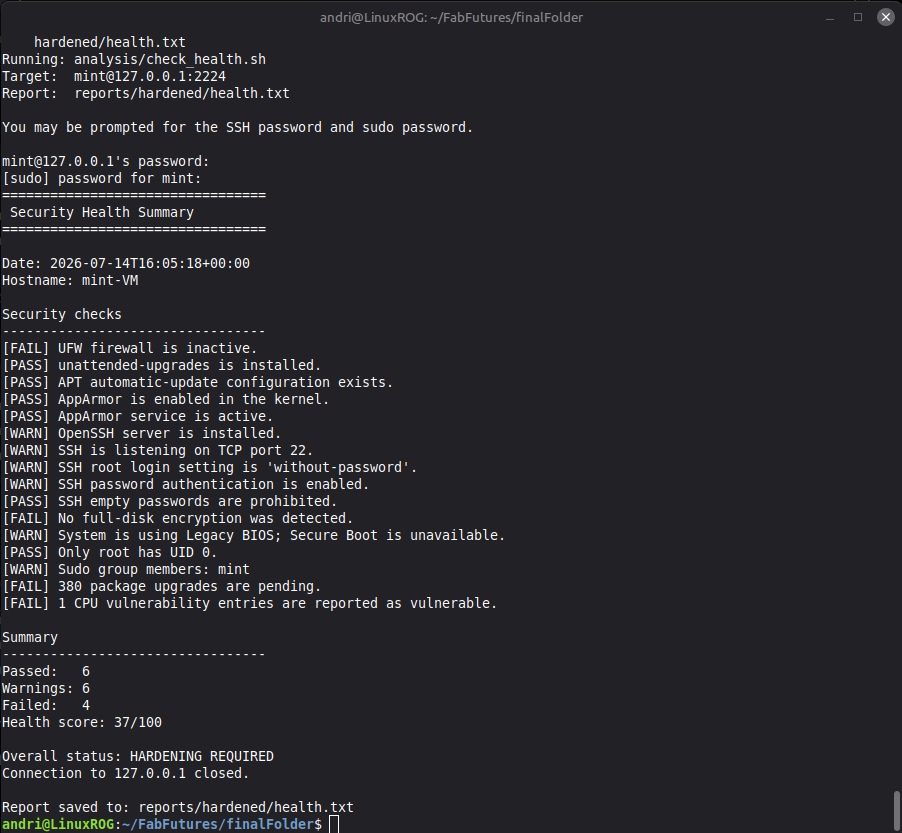Click the 'Report saved to' path line
Image resolution: width=902 pixels, height=833 pixels.
(178, 808)
